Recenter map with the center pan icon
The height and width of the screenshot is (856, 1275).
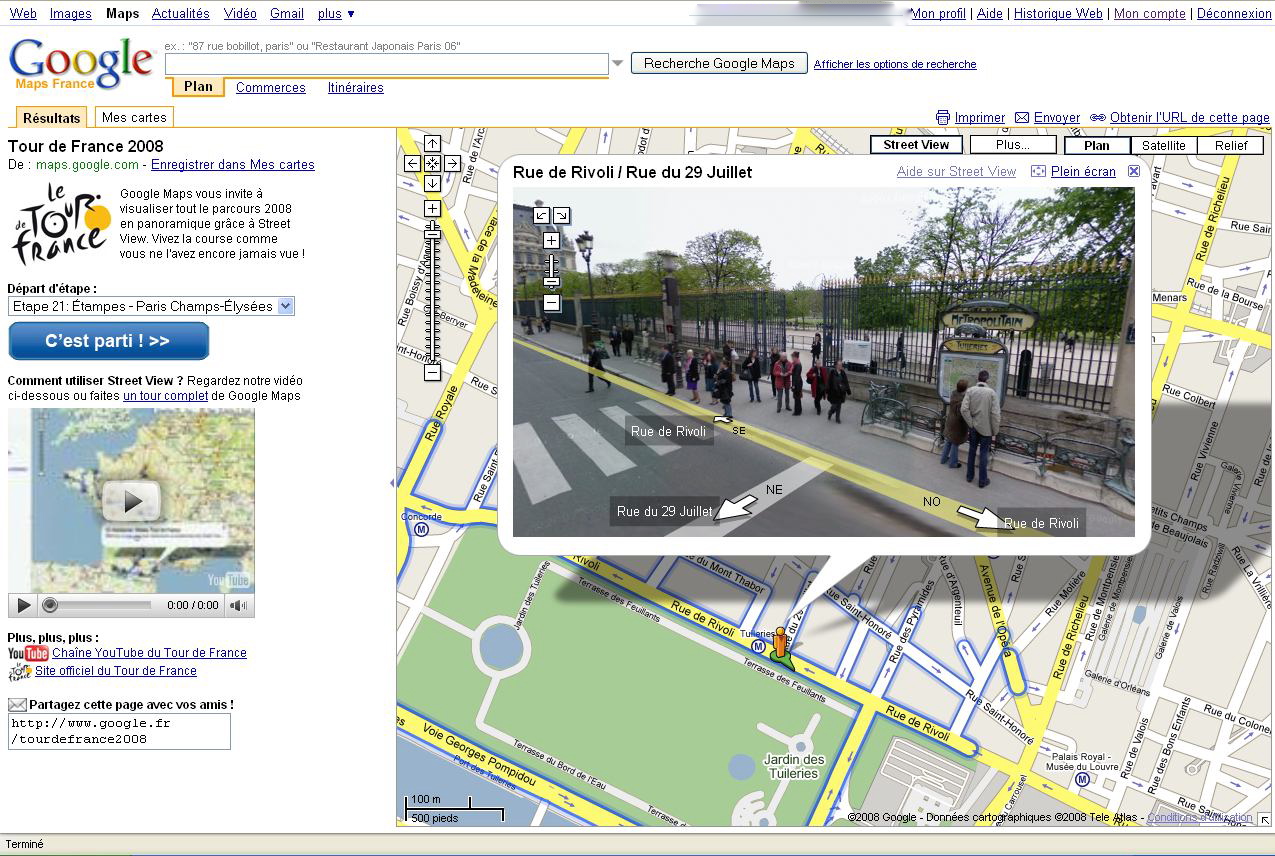(432, 163)
